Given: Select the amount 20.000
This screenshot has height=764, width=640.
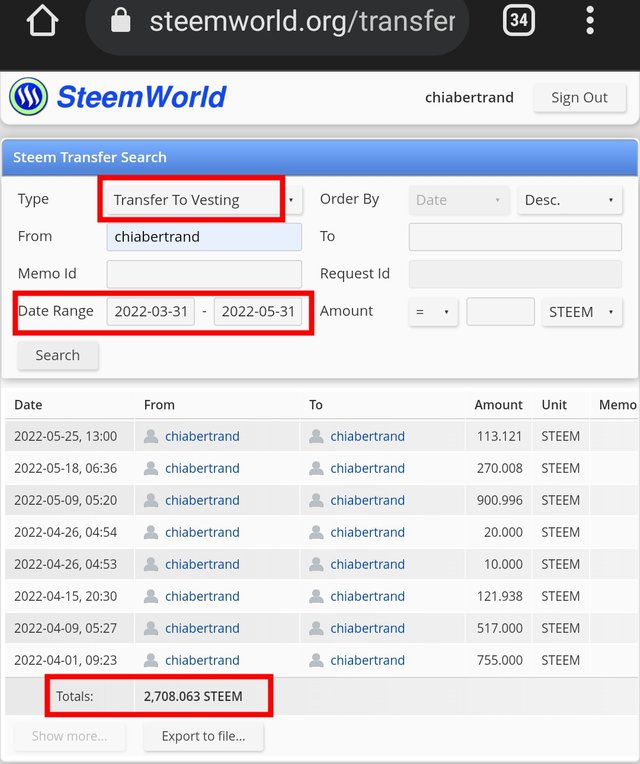Looking at the screenshot, I should pyautogui.click(x=503, y=532).
